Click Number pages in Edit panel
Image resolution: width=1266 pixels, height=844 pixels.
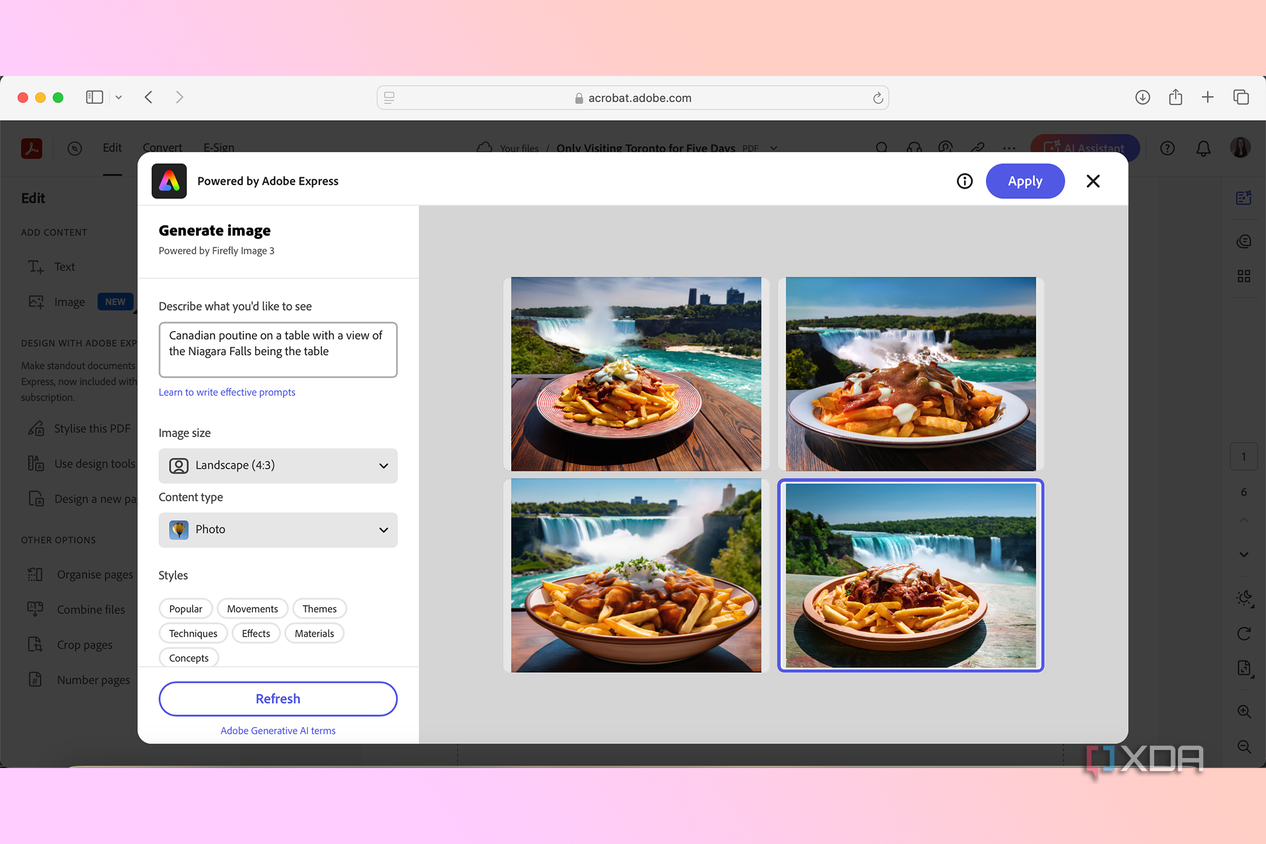[x=79, y=680]
